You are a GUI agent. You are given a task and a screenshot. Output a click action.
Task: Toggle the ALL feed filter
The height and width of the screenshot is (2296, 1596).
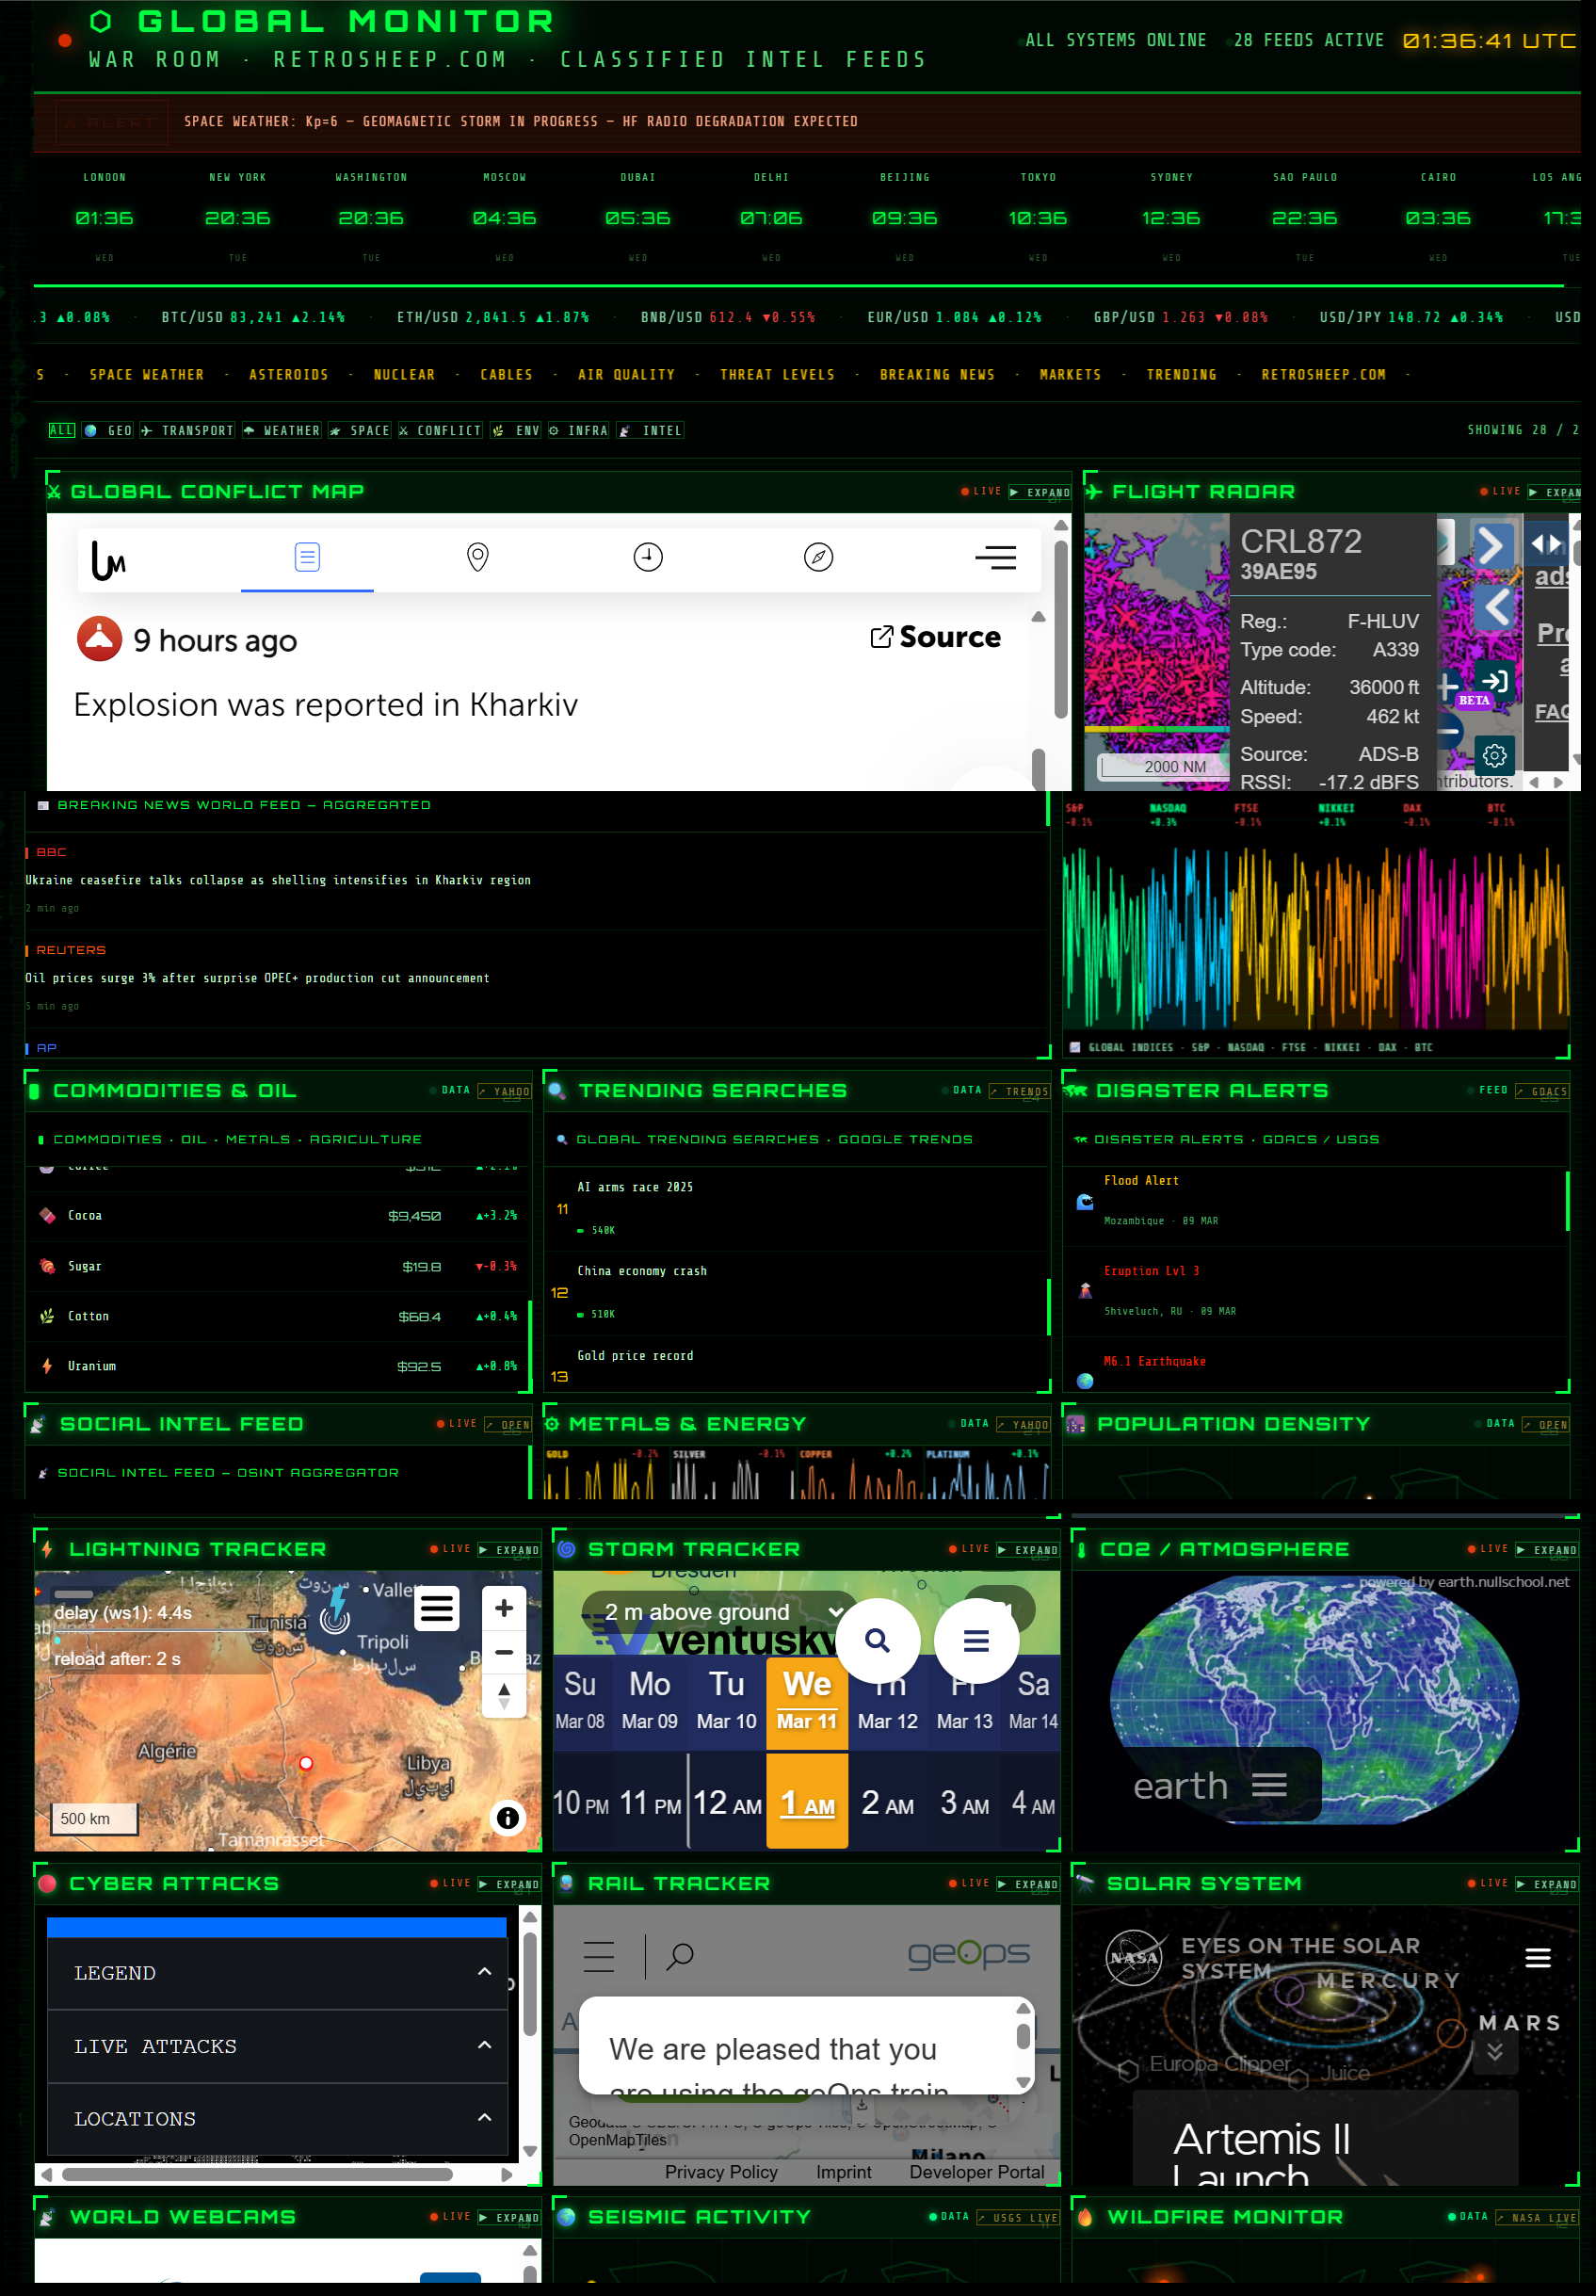[61, 430]
